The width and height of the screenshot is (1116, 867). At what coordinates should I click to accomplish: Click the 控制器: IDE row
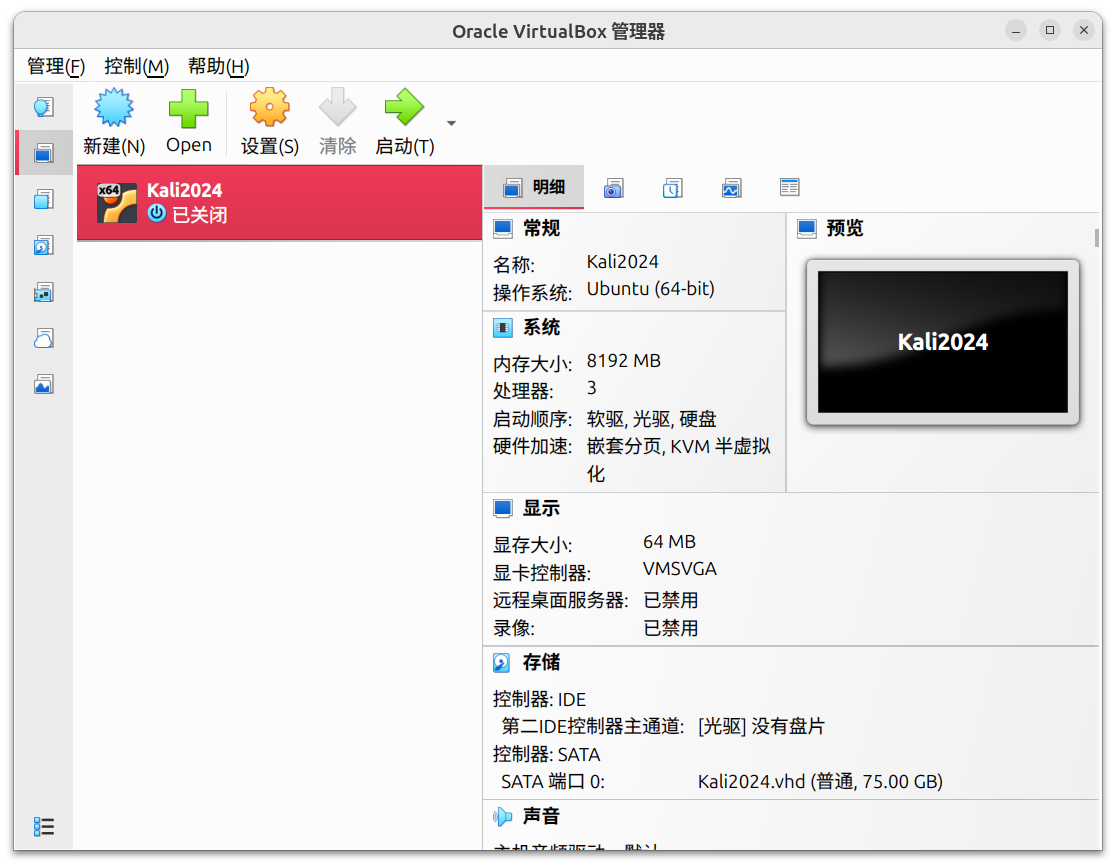pyautogui.click(x=539, y=699)
